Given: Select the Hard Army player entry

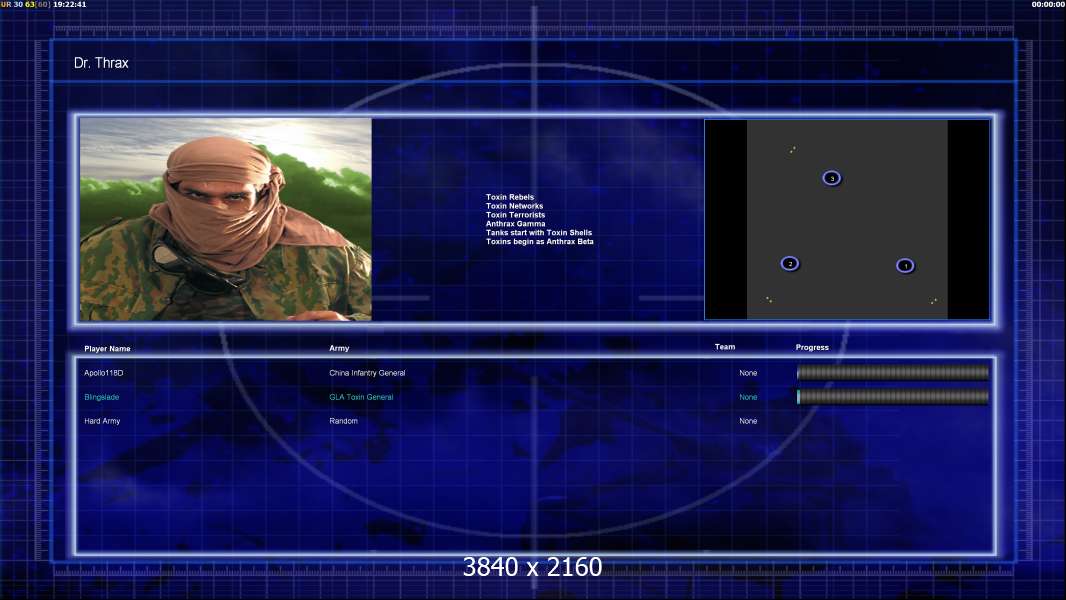Looking at the screenshot, I should [x=102, y=421].
